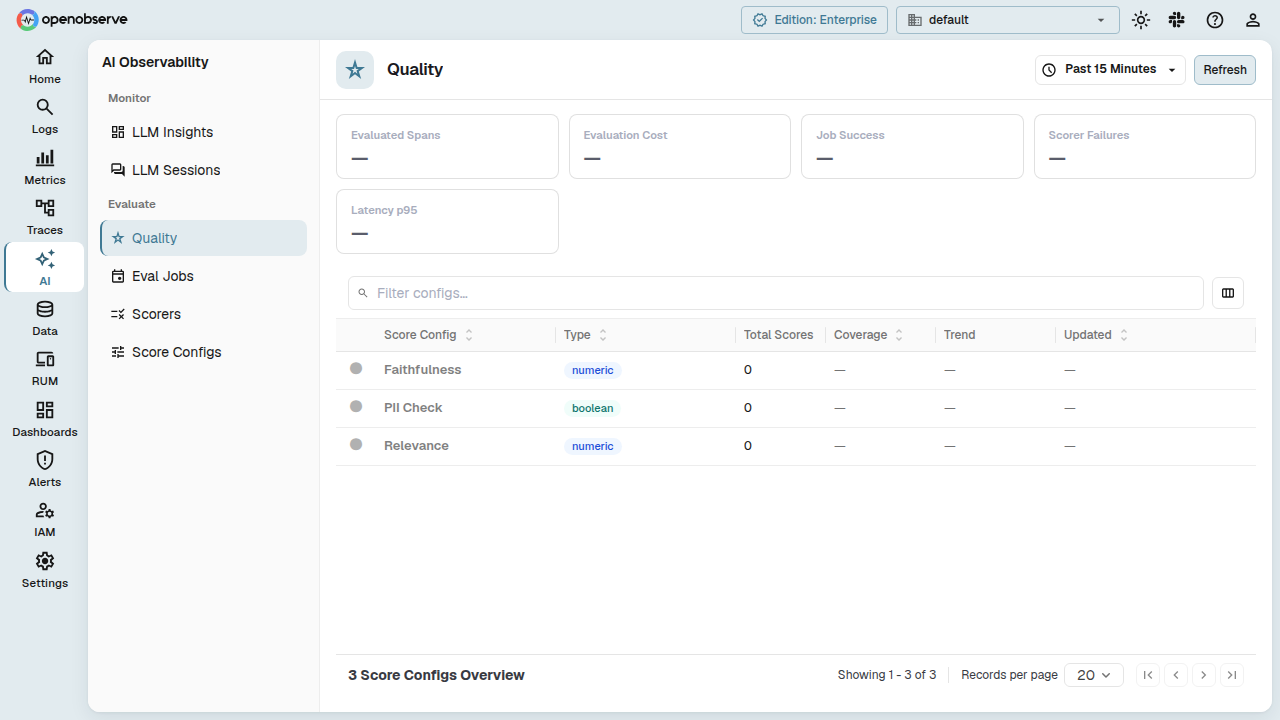Screen dimensions: 1280x720
Task: Open LLM Insights in the AI menu
Action: coord(203,132)
